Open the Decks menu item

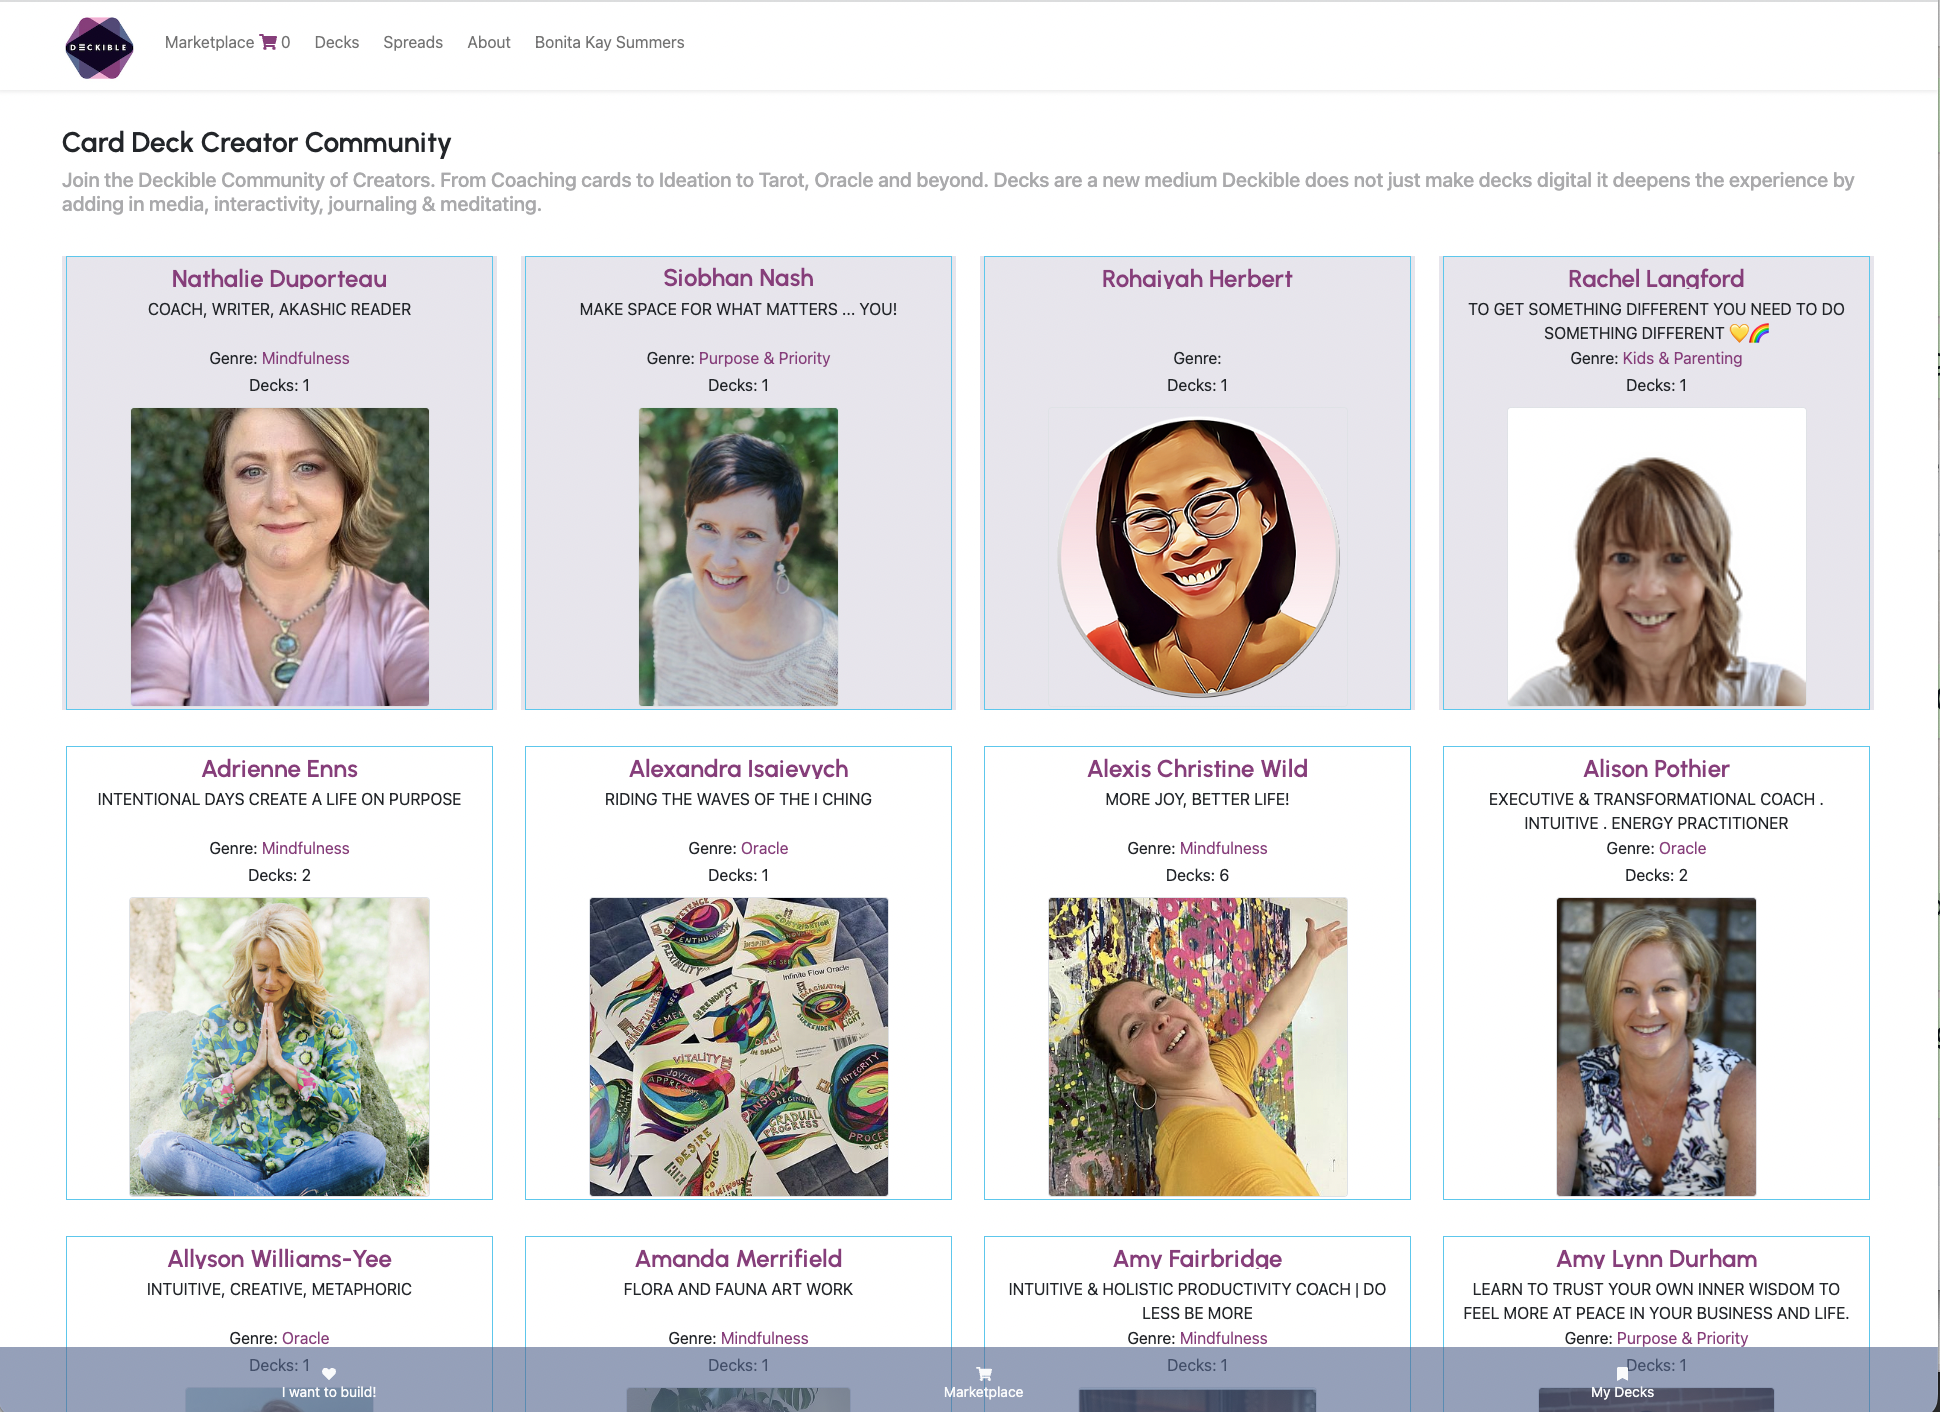[336, 42]
